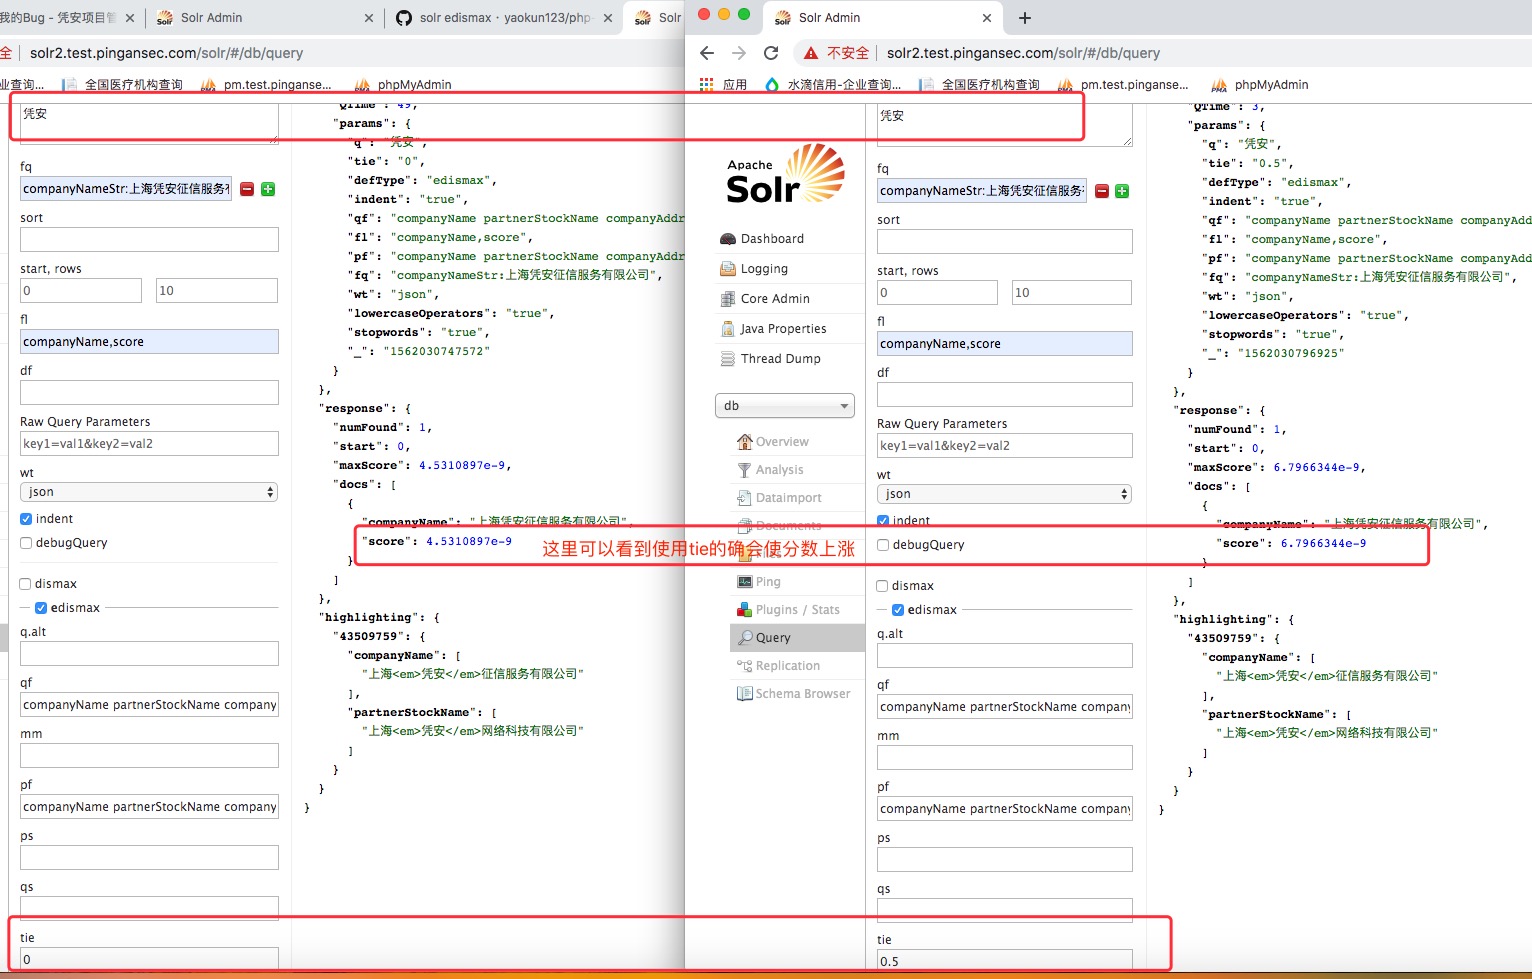The width and height of the screenshot is (1532, 979).
Task: Click the tie field with value 0
Action: [149, 959]
